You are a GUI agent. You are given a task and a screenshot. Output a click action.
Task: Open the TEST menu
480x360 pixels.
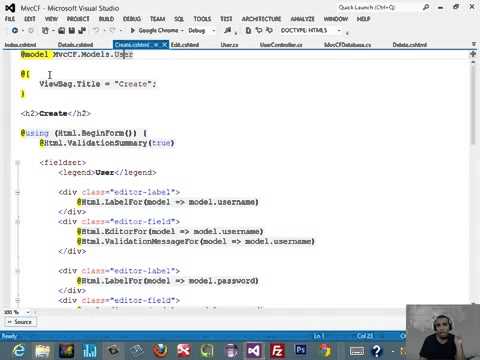226,19
